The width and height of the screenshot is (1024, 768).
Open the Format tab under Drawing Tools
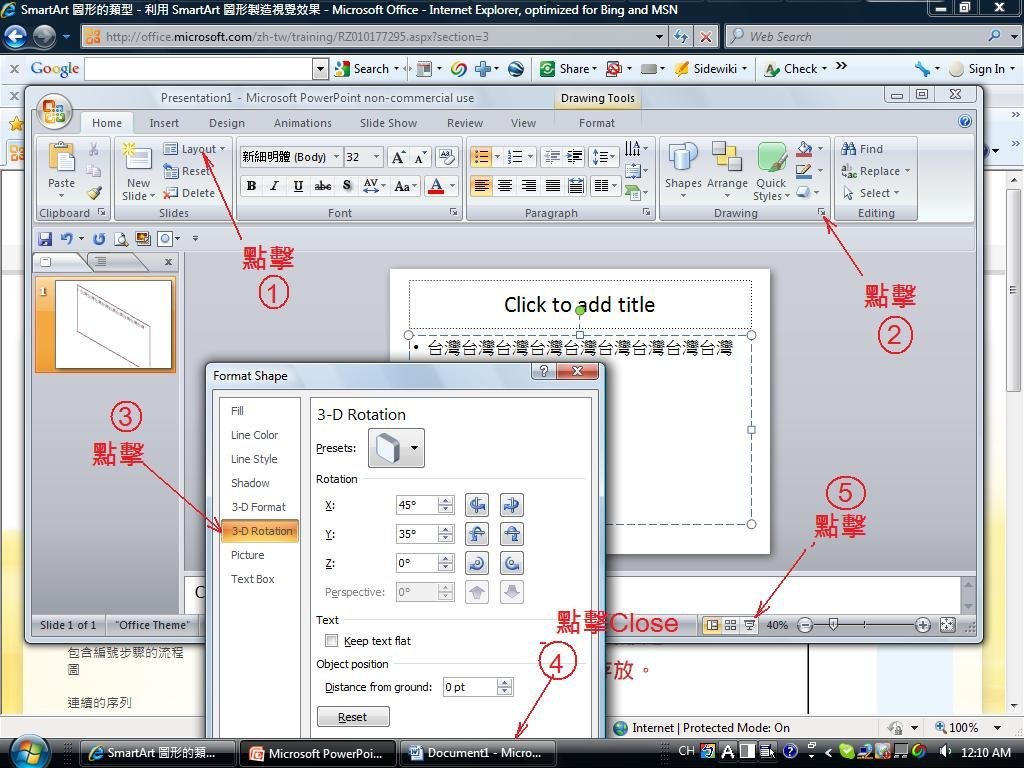pyautogui.click(x=596, y=123)
